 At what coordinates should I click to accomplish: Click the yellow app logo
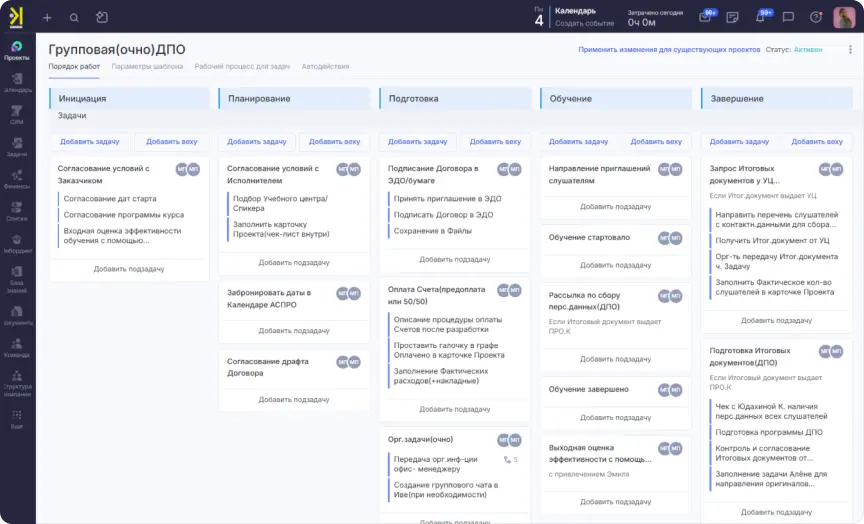click(x=16, y=17)
